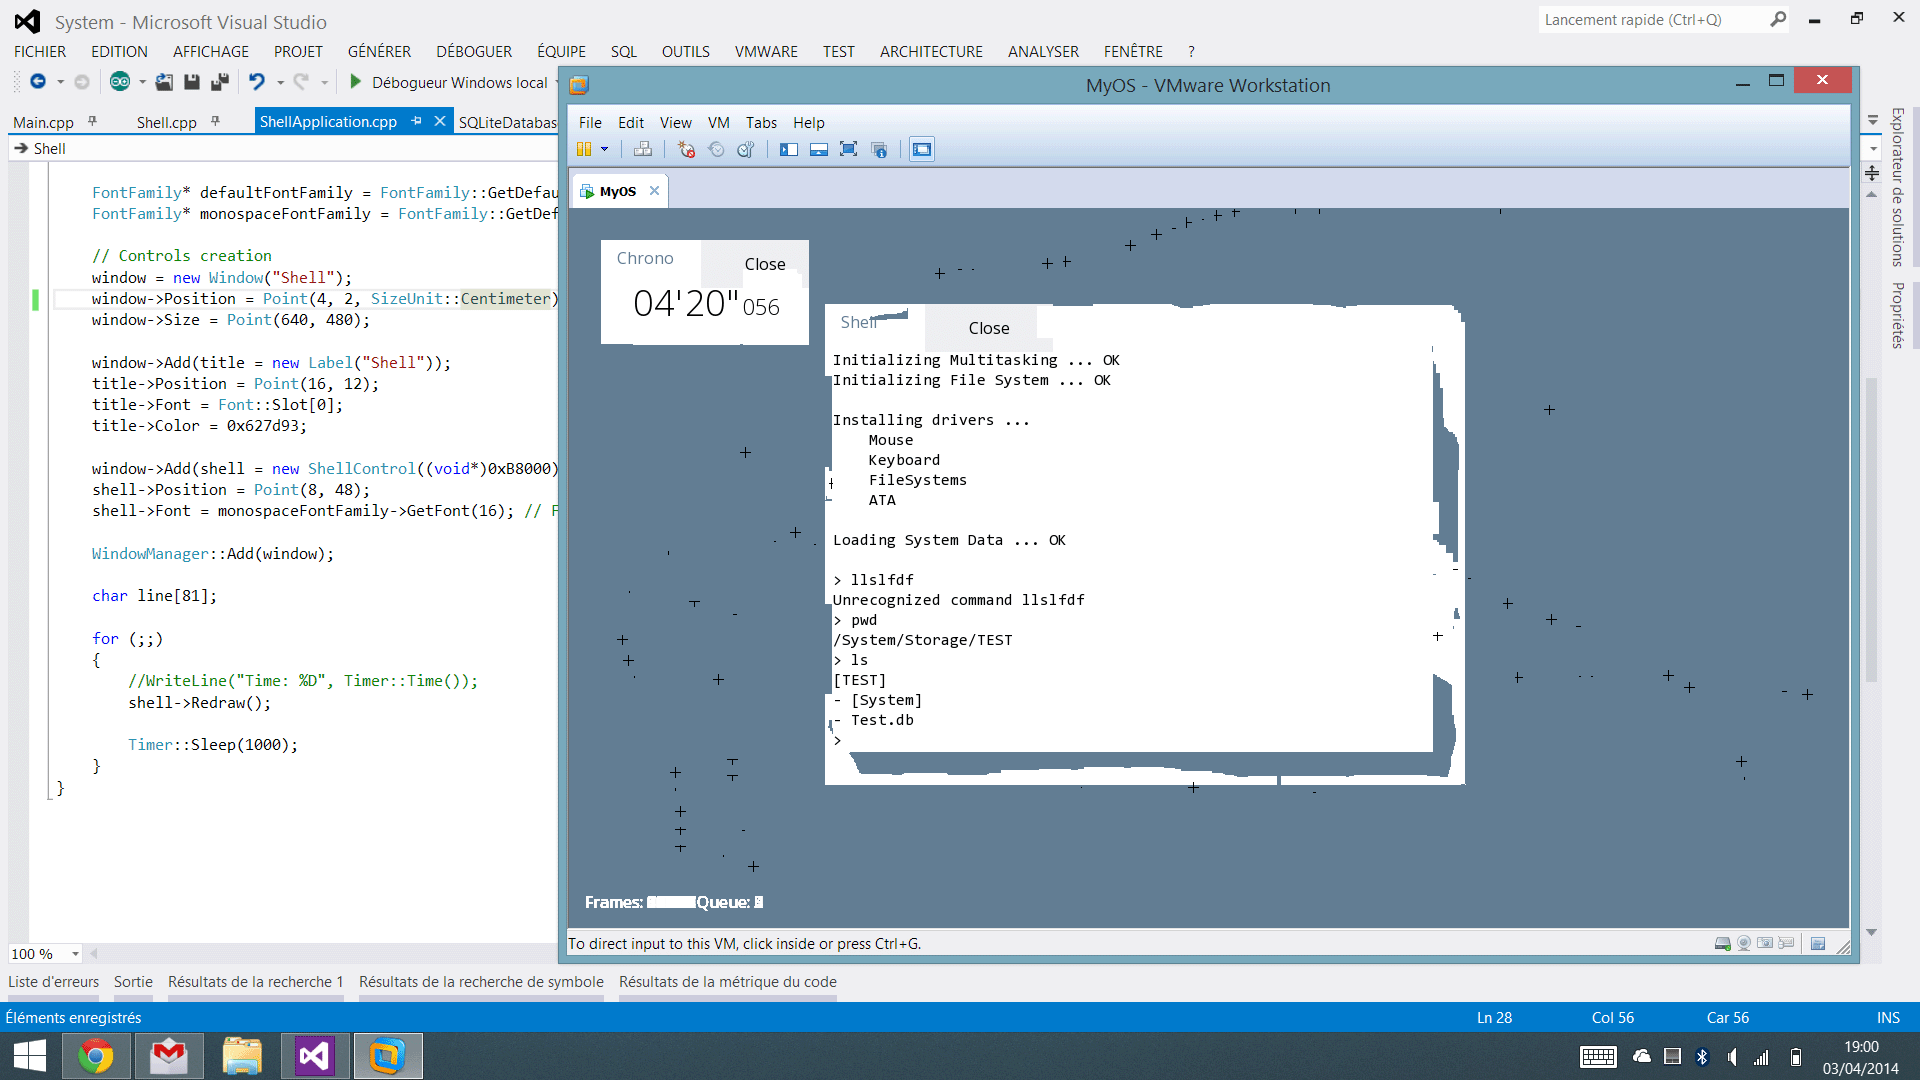This screenshot has height=1080, width=1920.
Task: Open the Snapshot Manager icon in VMware
Action: point(745,149)
